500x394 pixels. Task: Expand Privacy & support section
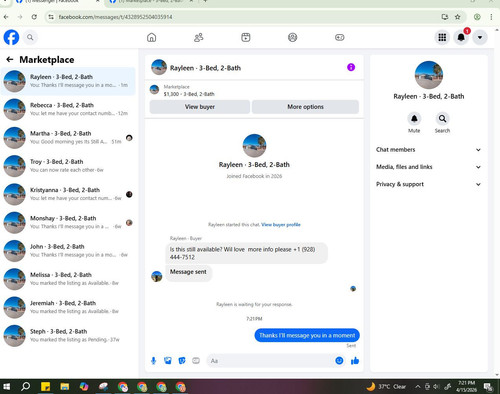click(428, 184)
